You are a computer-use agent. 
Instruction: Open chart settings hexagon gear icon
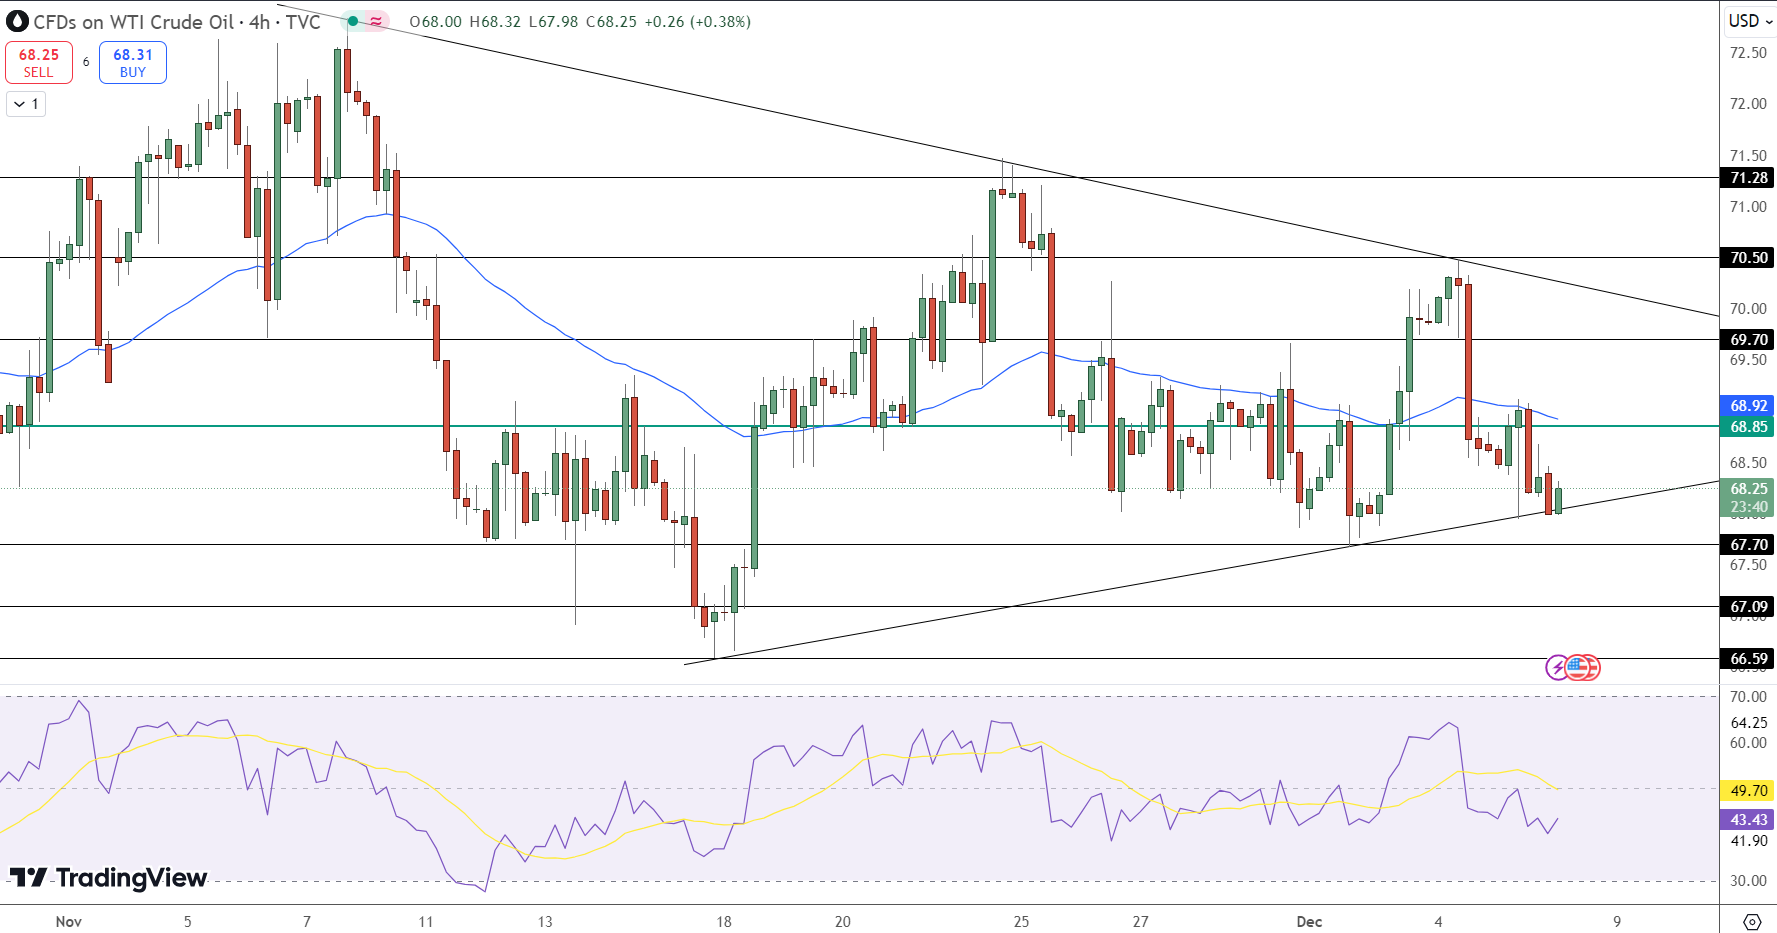pos(1752,921)
